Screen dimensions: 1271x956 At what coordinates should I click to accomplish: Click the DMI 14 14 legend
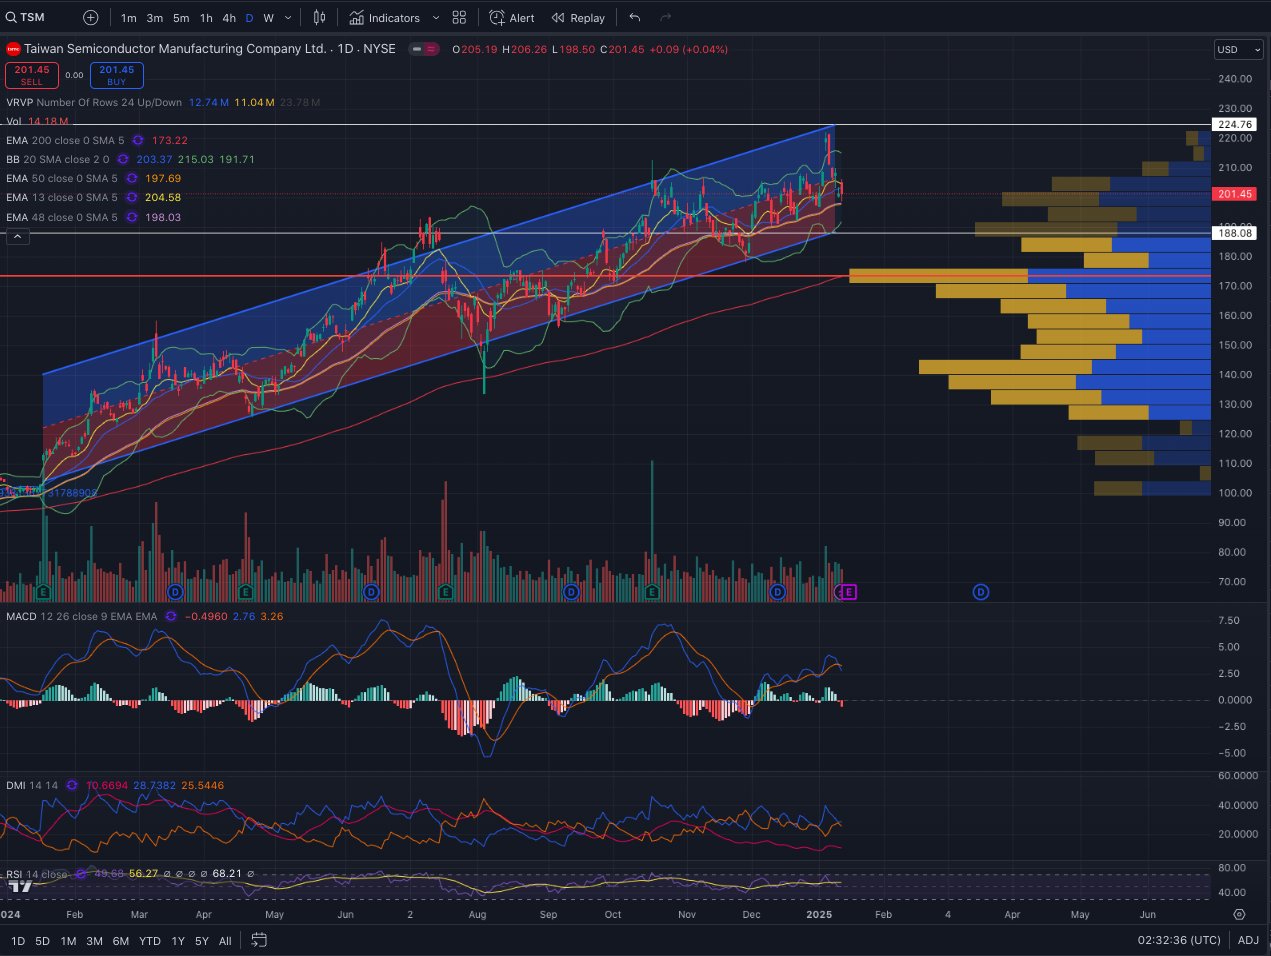(x=32, y=785)
